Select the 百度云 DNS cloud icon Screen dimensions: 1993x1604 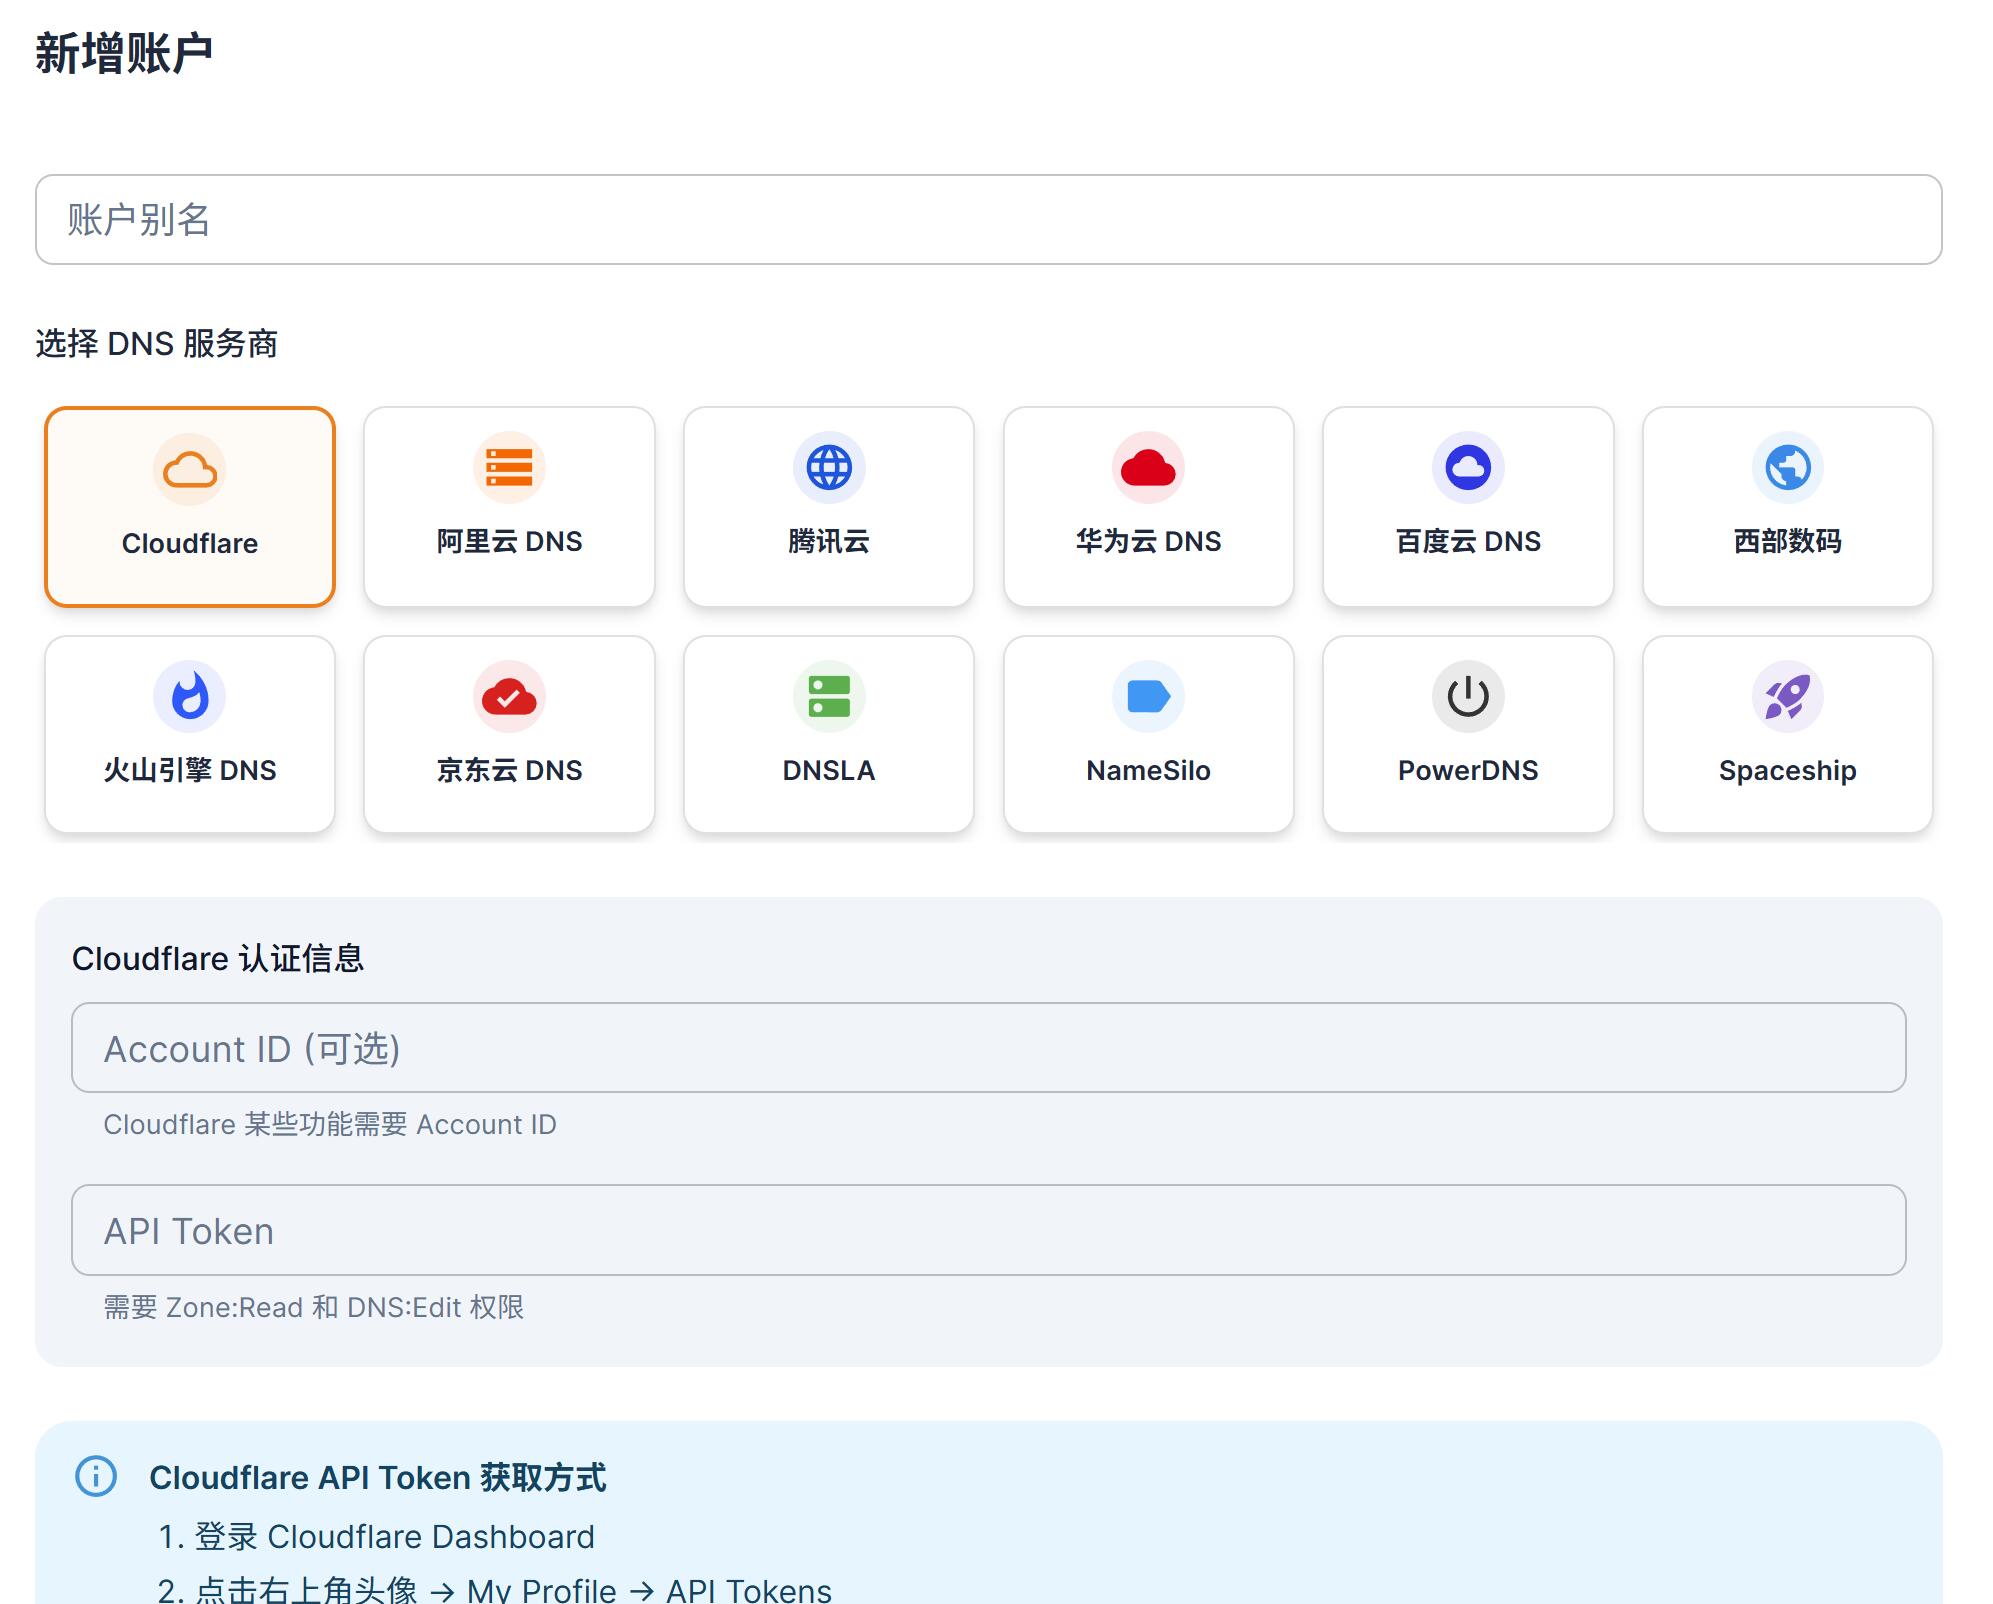(x=1468, y=467)
